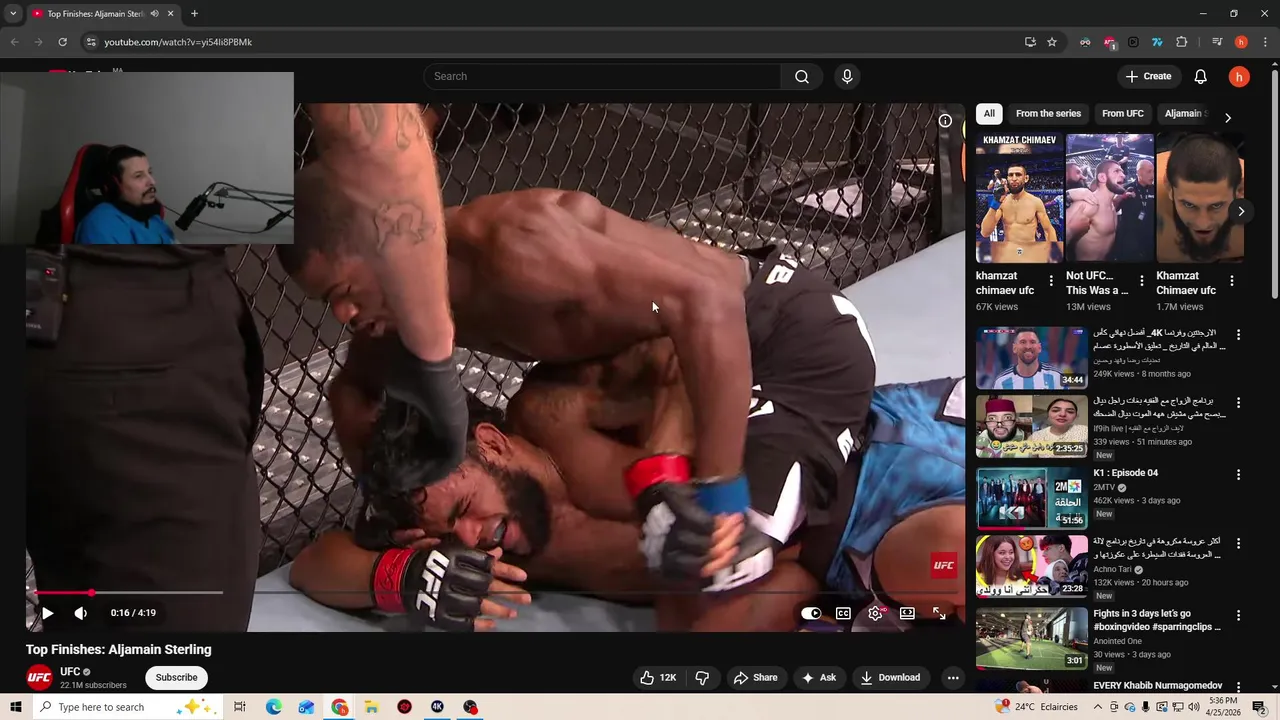Open media controls icon in toolbar
This screenshot has width=1280, height=720.
[x=1217, y=42]
